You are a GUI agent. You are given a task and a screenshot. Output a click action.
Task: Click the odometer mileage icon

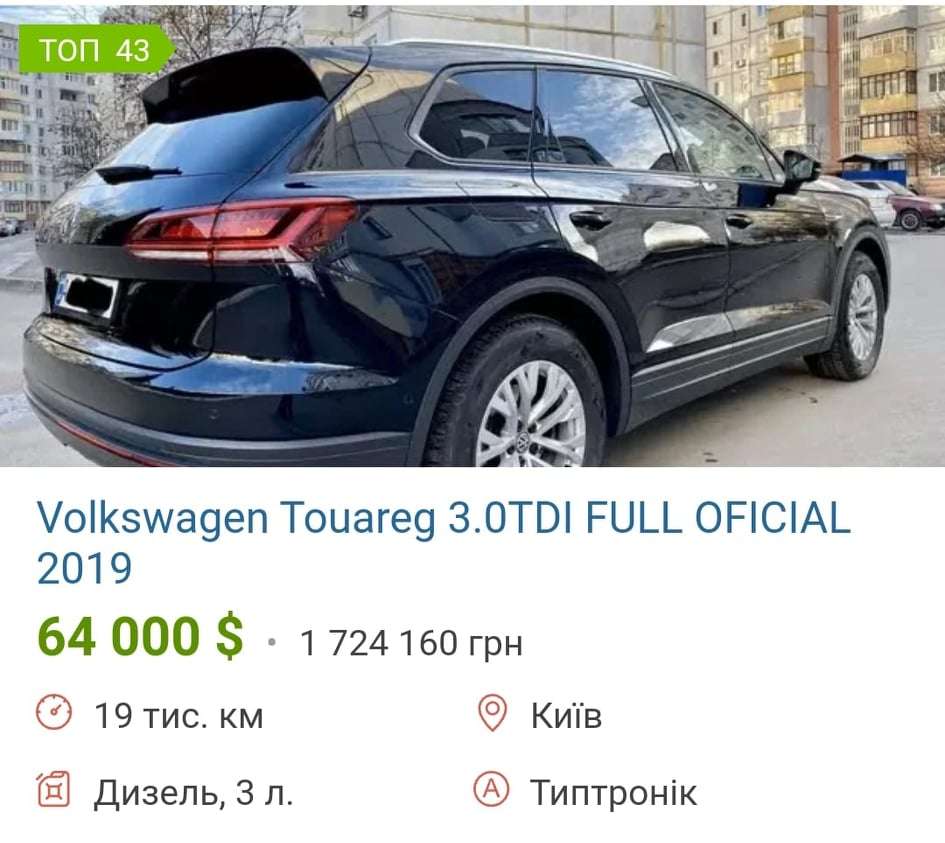point(54,712)
